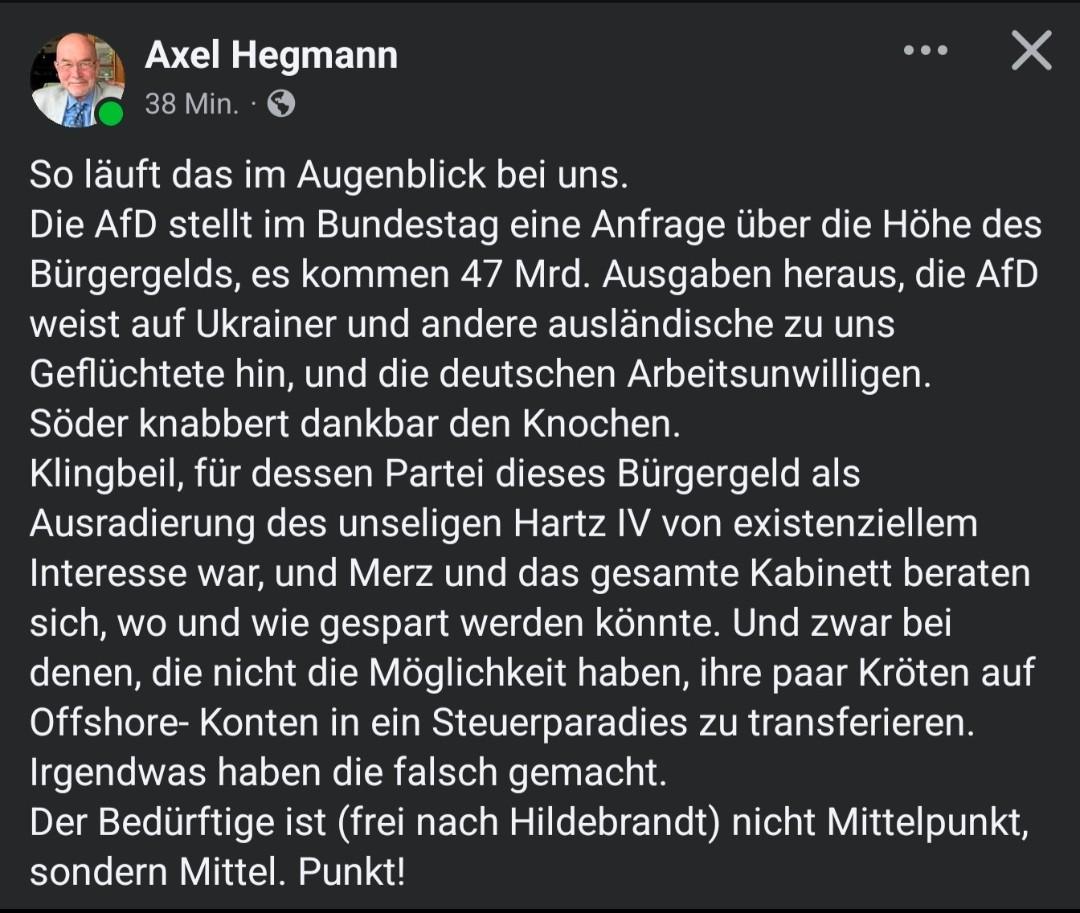The width and height of the screenshot is (1080, 913).
Task: Open the three-dot post options menu
Action: coord(925,51)
